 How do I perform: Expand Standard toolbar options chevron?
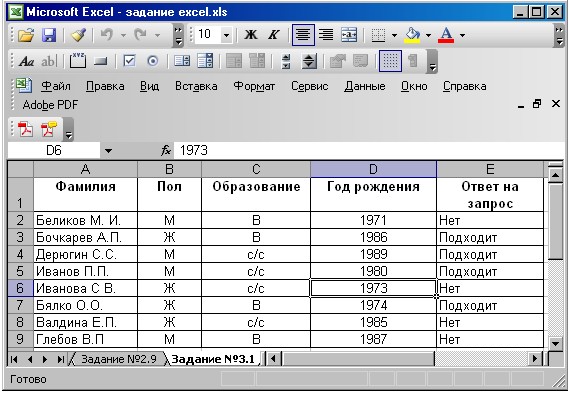coord(178,35)
